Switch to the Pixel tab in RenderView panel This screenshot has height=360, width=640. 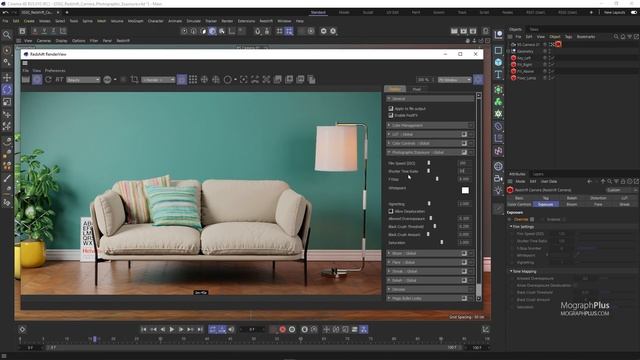click(x=417, y=89)
